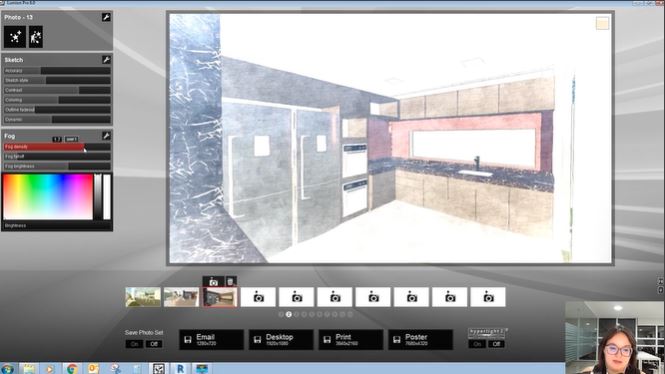
Task: Go to the third photo set page dot
Action: tap(296, 315)
